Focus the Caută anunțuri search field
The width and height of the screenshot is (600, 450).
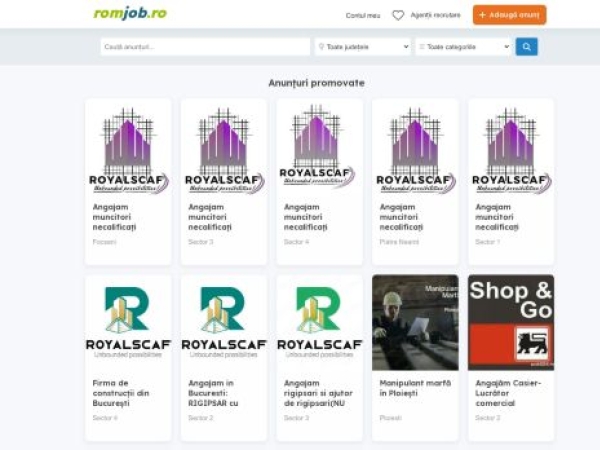click(x=205, y=47)
